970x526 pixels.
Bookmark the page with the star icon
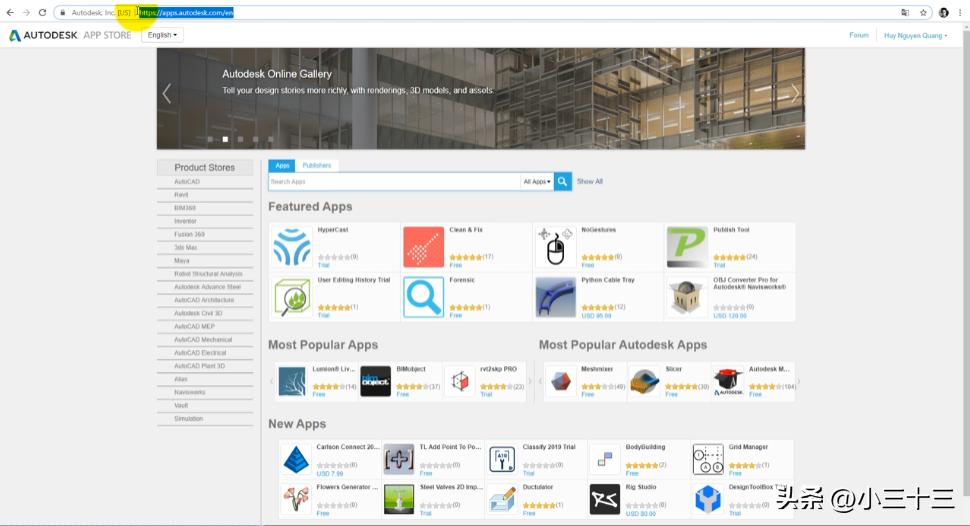click(923, 12)
